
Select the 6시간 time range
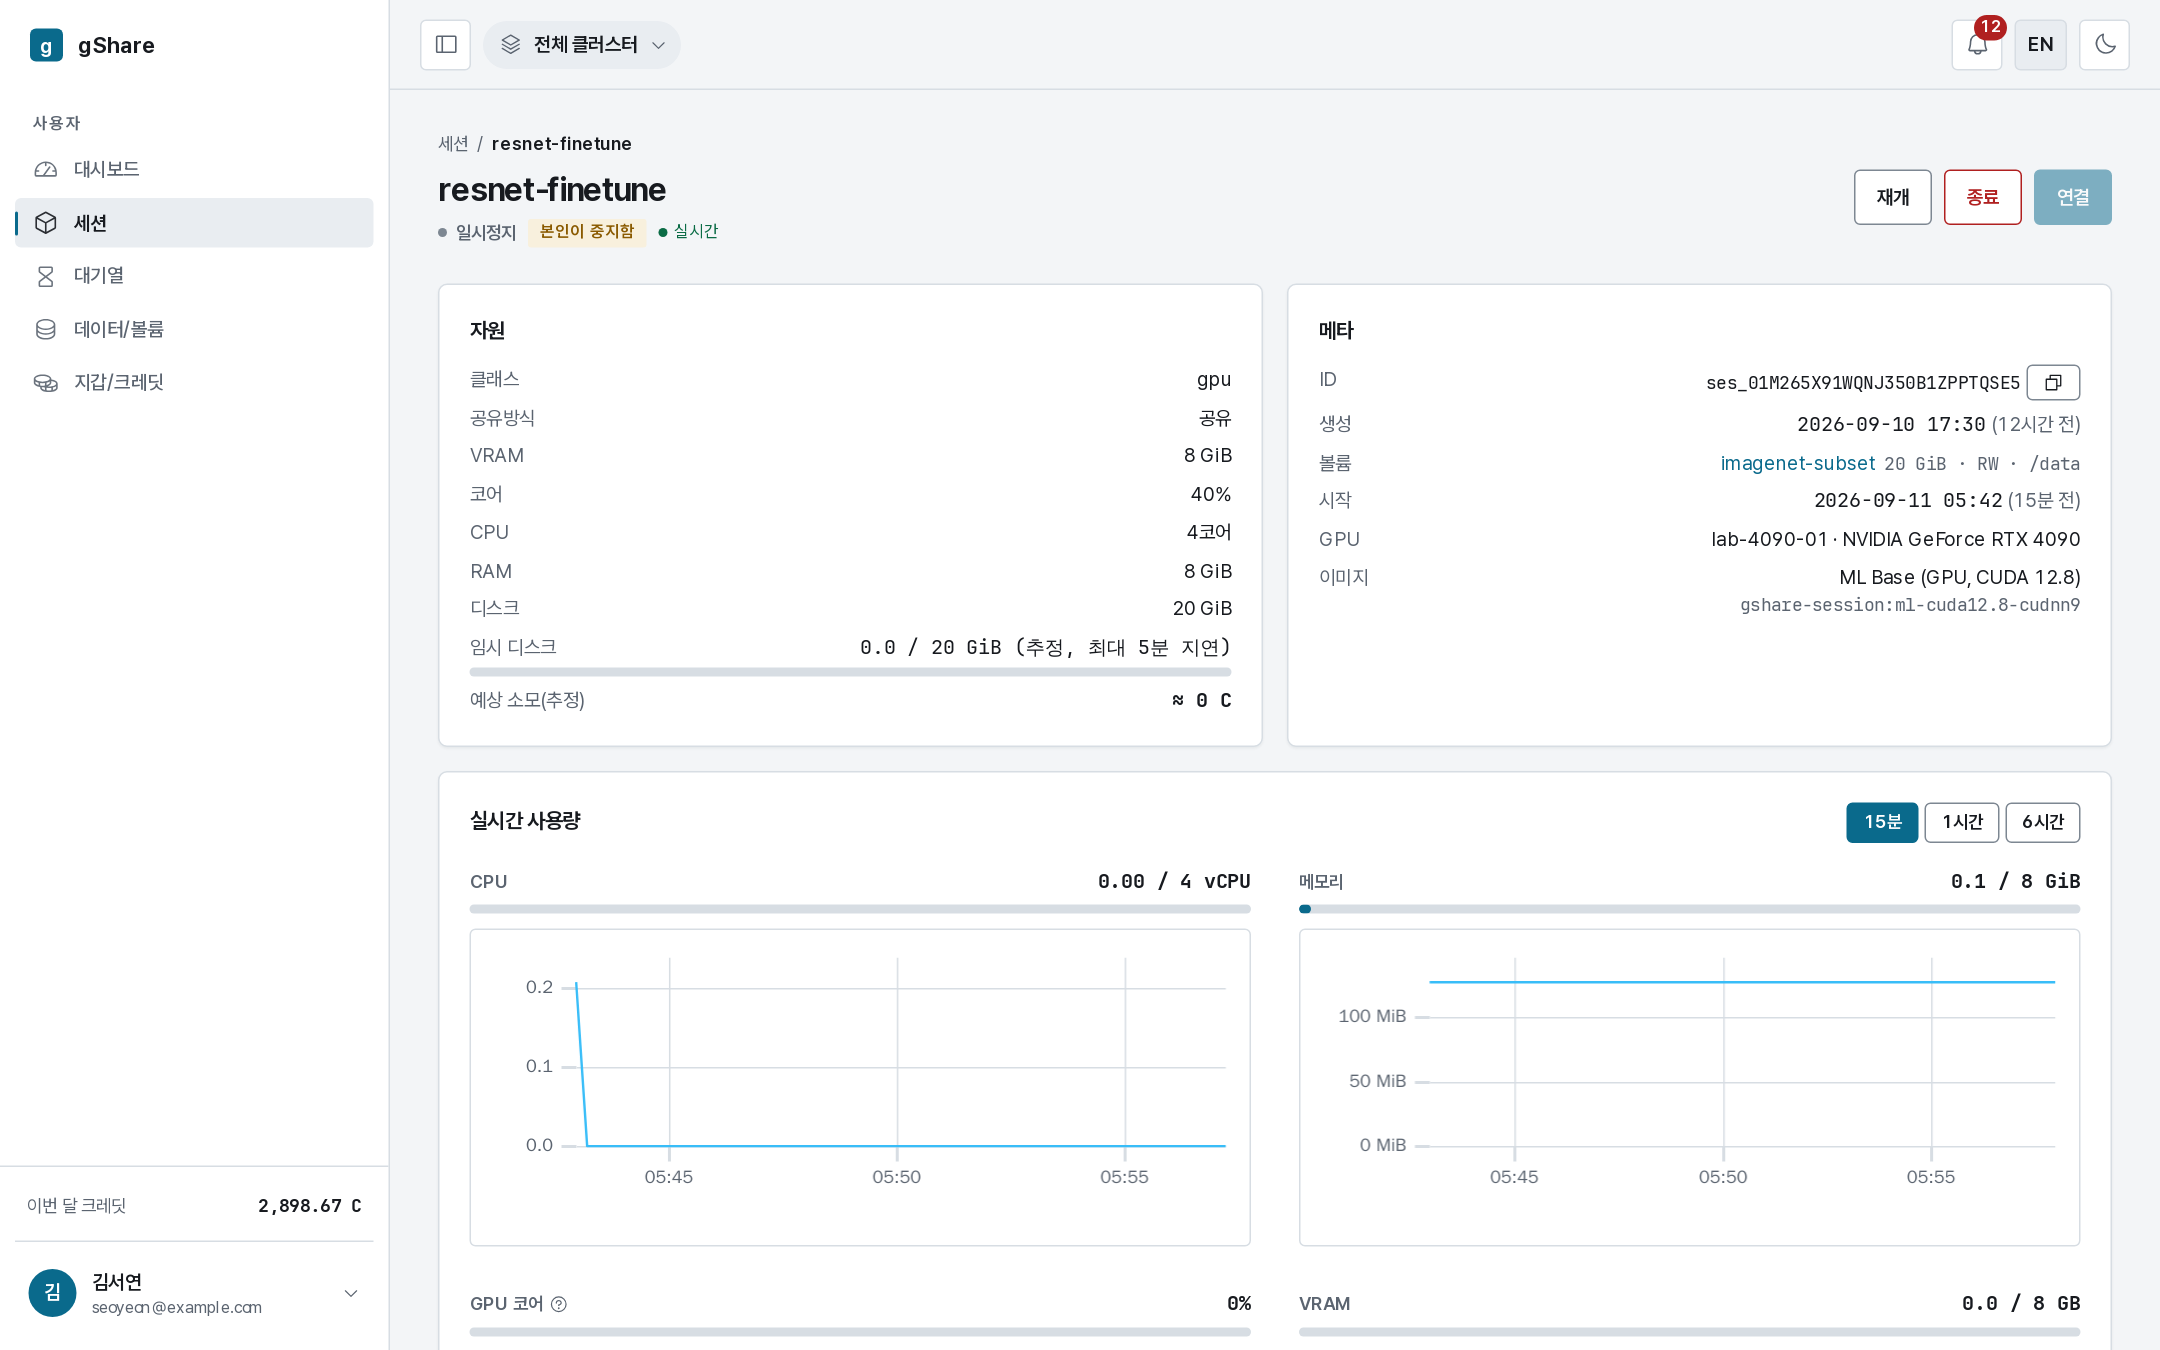[2043, 822]
